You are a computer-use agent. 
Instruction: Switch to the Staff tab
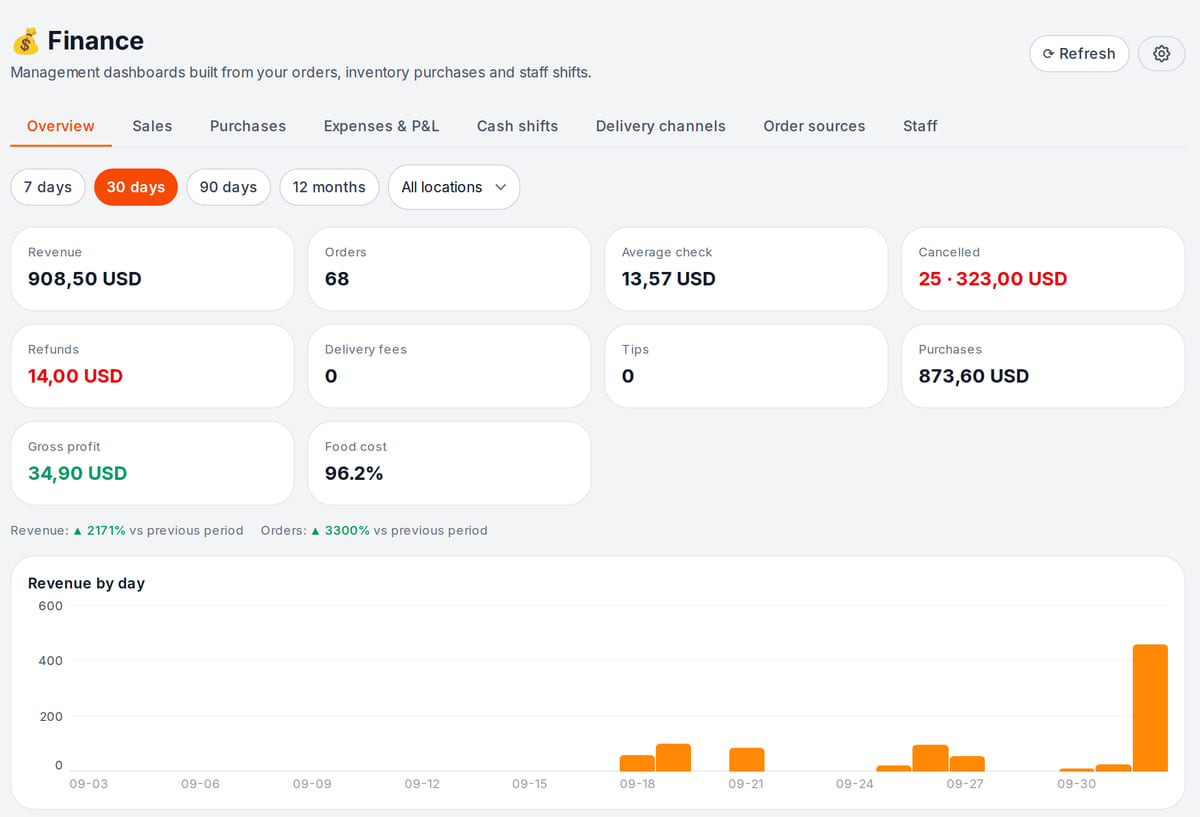pyautogui.click(x=920, y=126)
